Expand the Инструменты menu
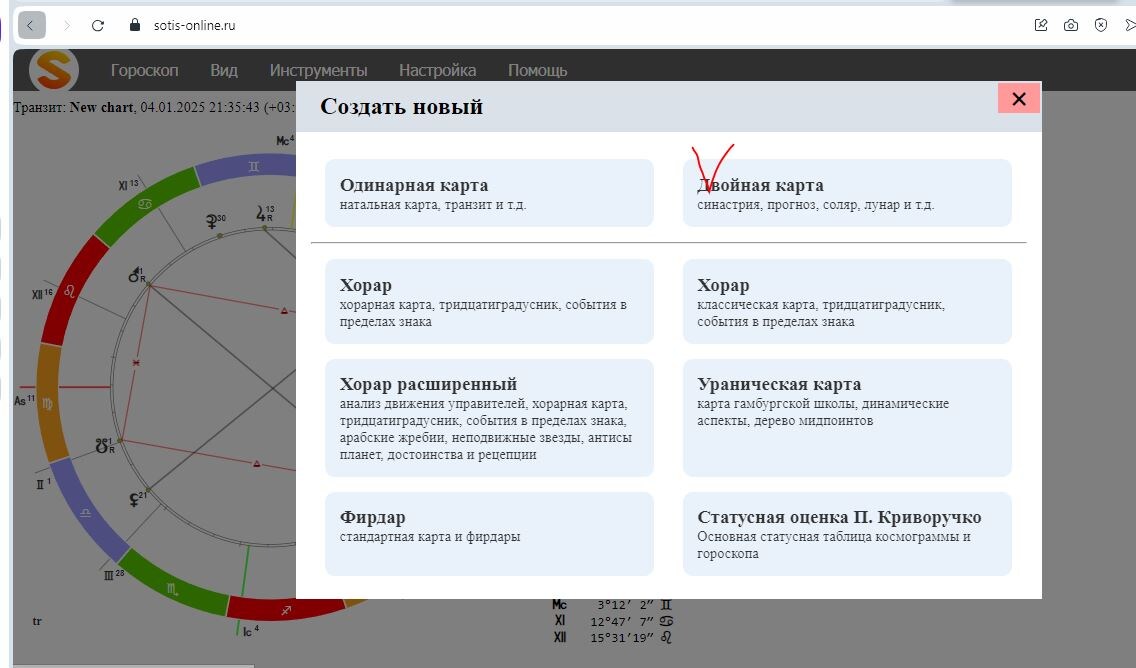1136x668 pixels. point(317,70)
